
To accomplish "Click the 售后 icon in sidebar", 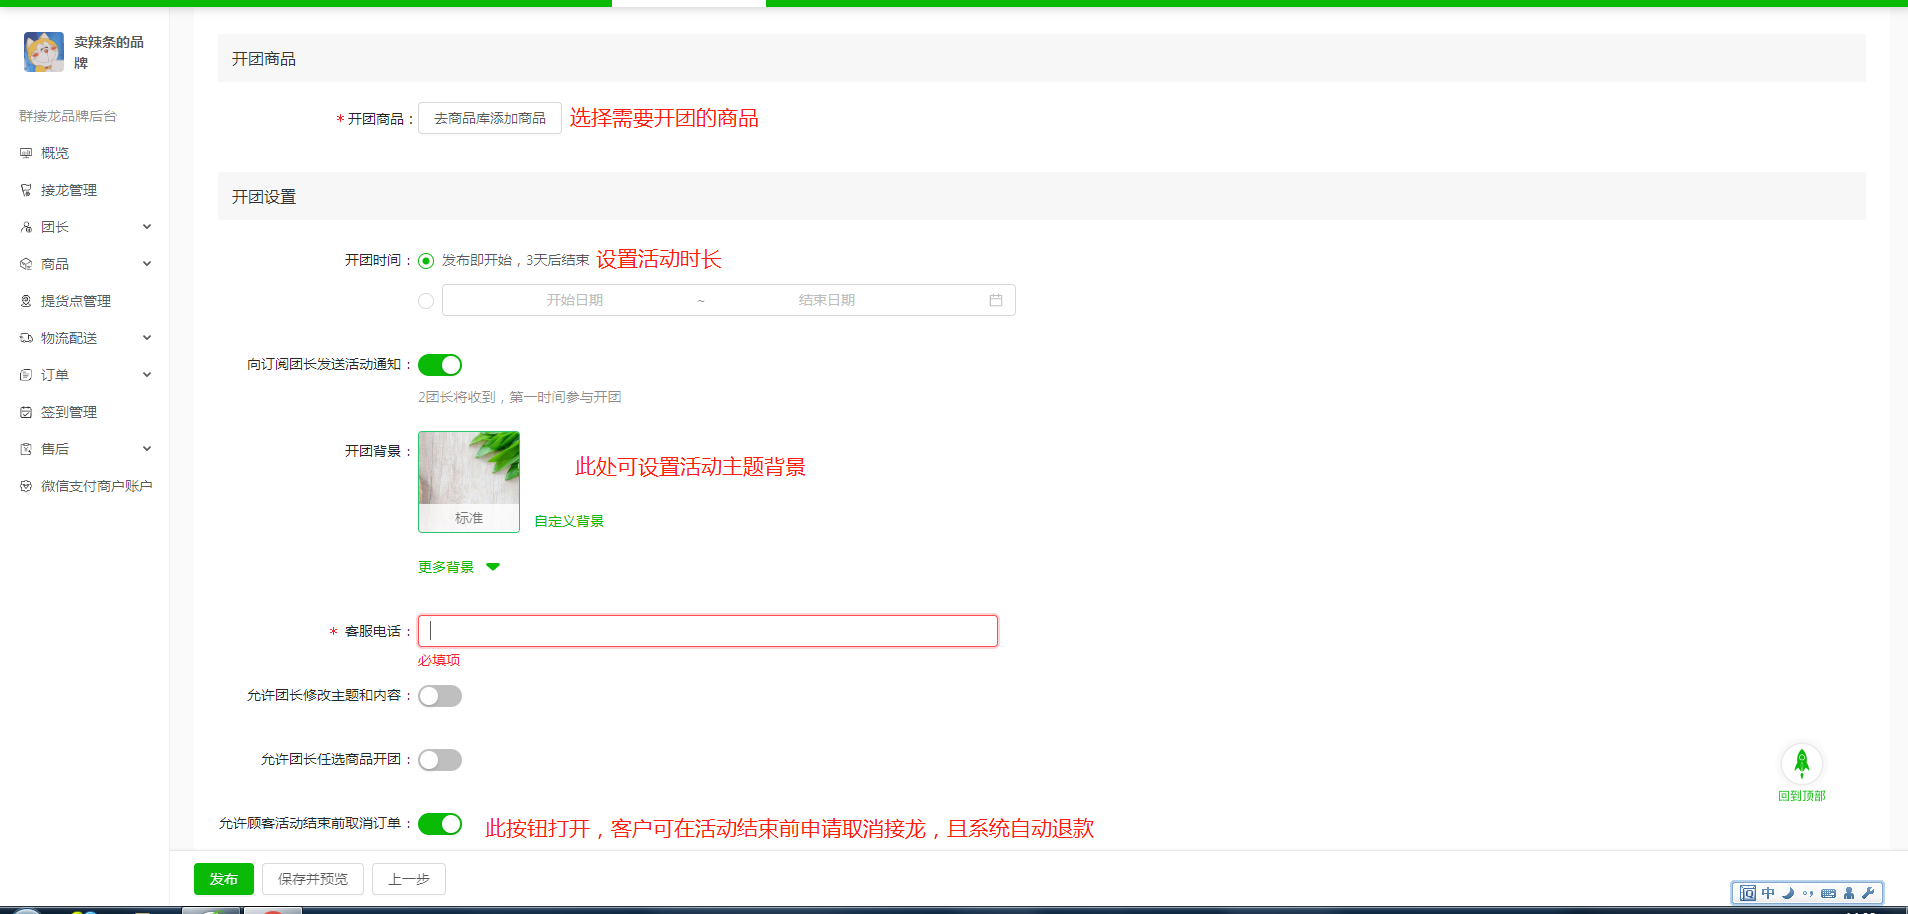I will [26, 449].
